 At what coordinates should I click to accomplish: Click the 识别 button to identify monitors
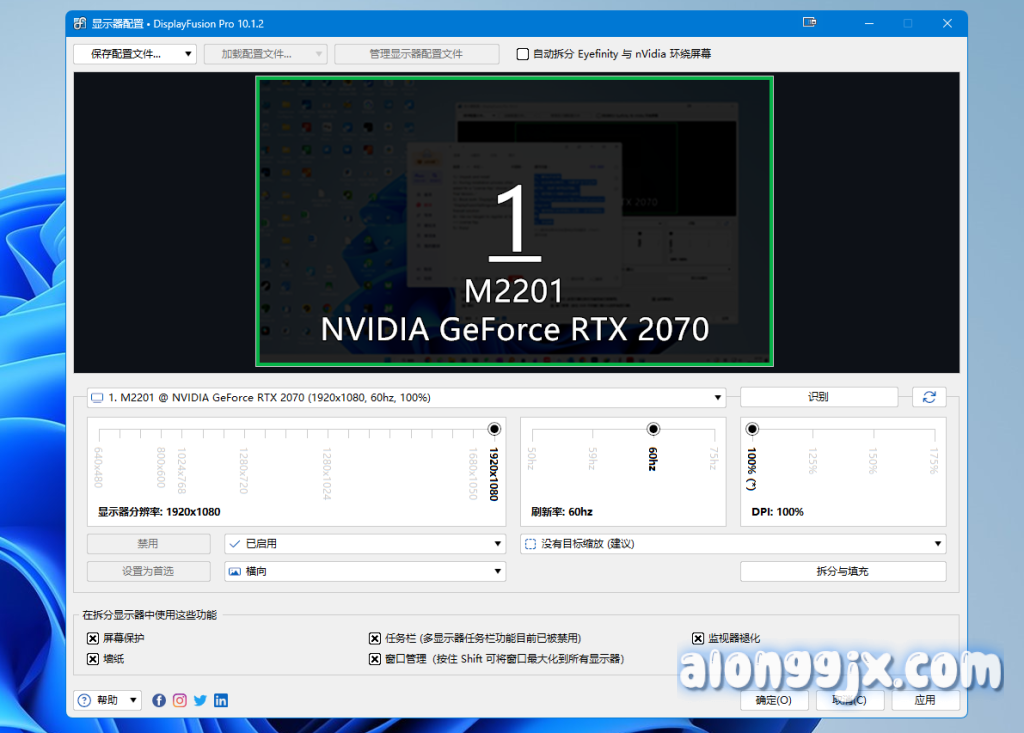818,396
